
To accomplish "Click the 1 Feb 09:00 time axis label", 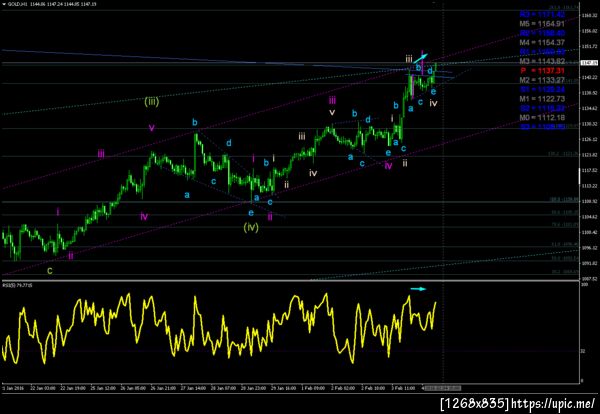I will (x=313, y=388).
